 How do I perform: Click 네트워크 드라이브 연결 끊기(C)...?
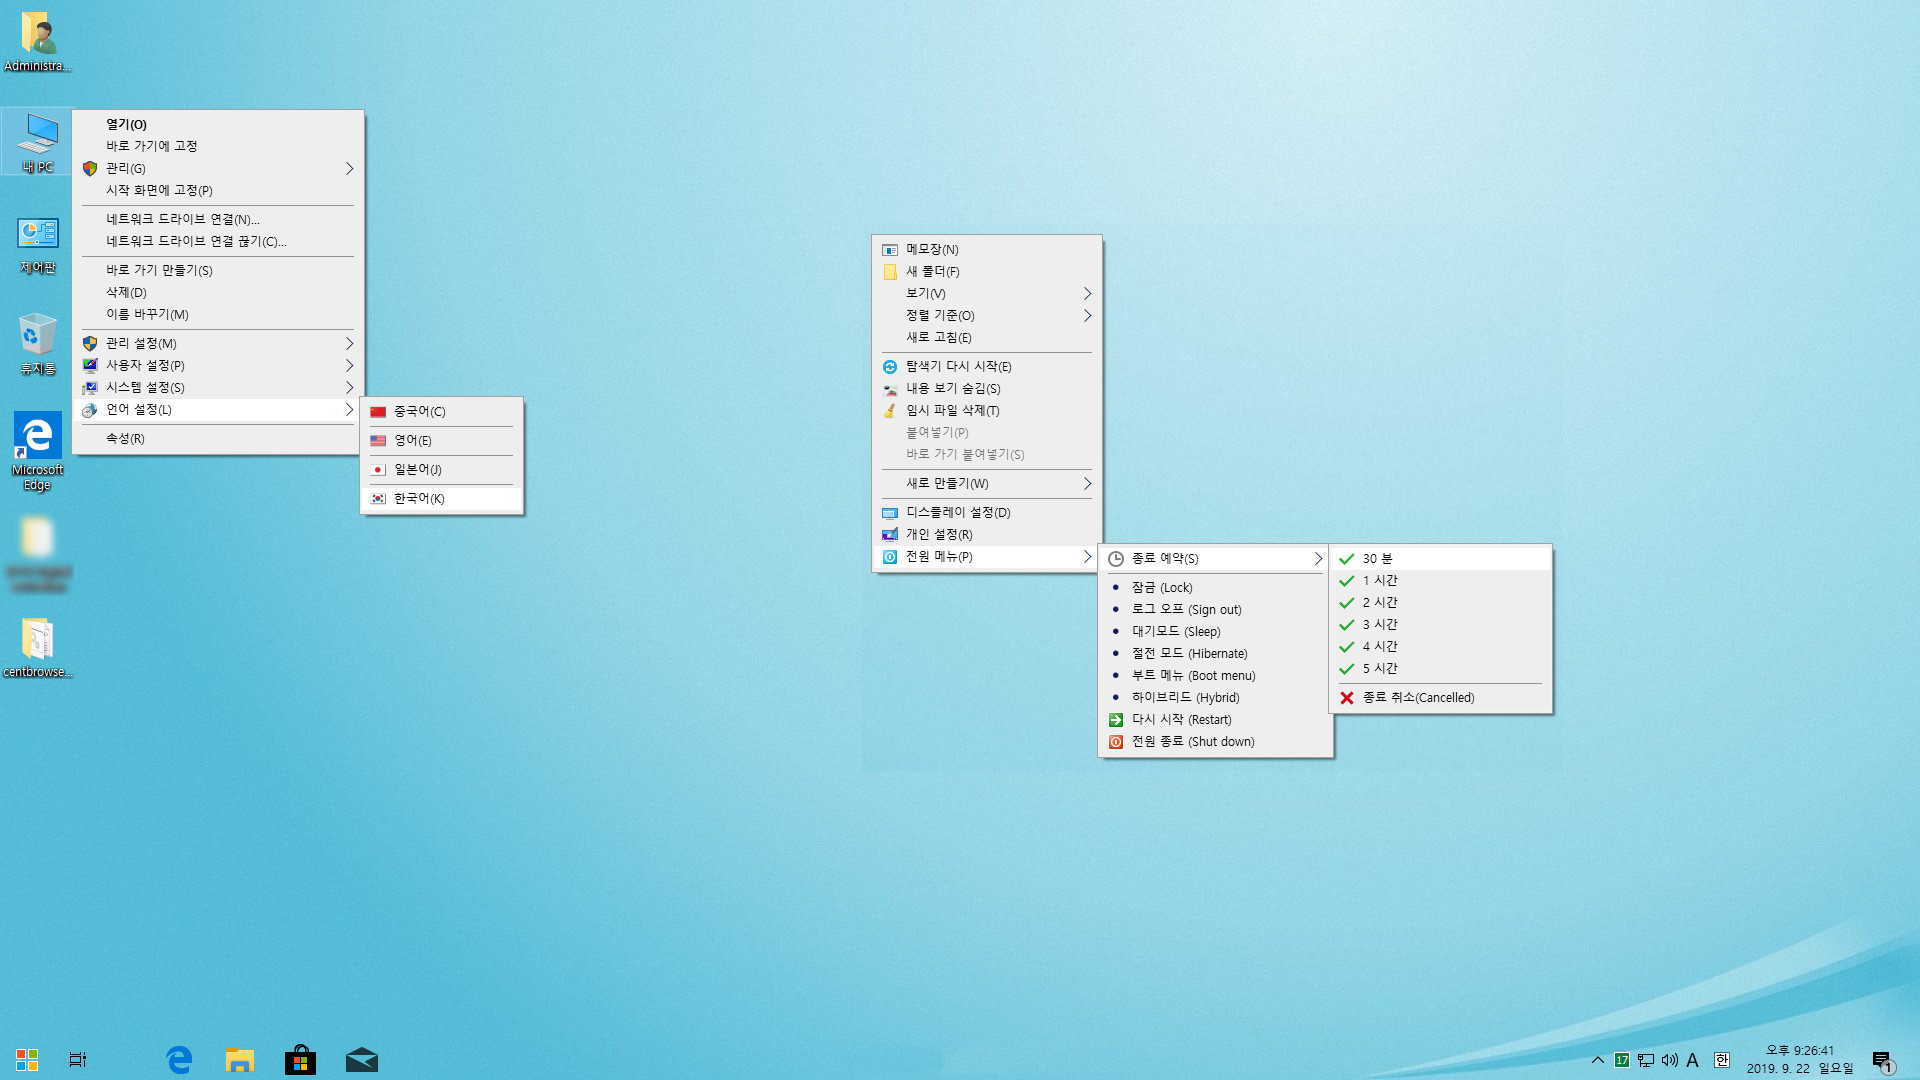(218, 241)
